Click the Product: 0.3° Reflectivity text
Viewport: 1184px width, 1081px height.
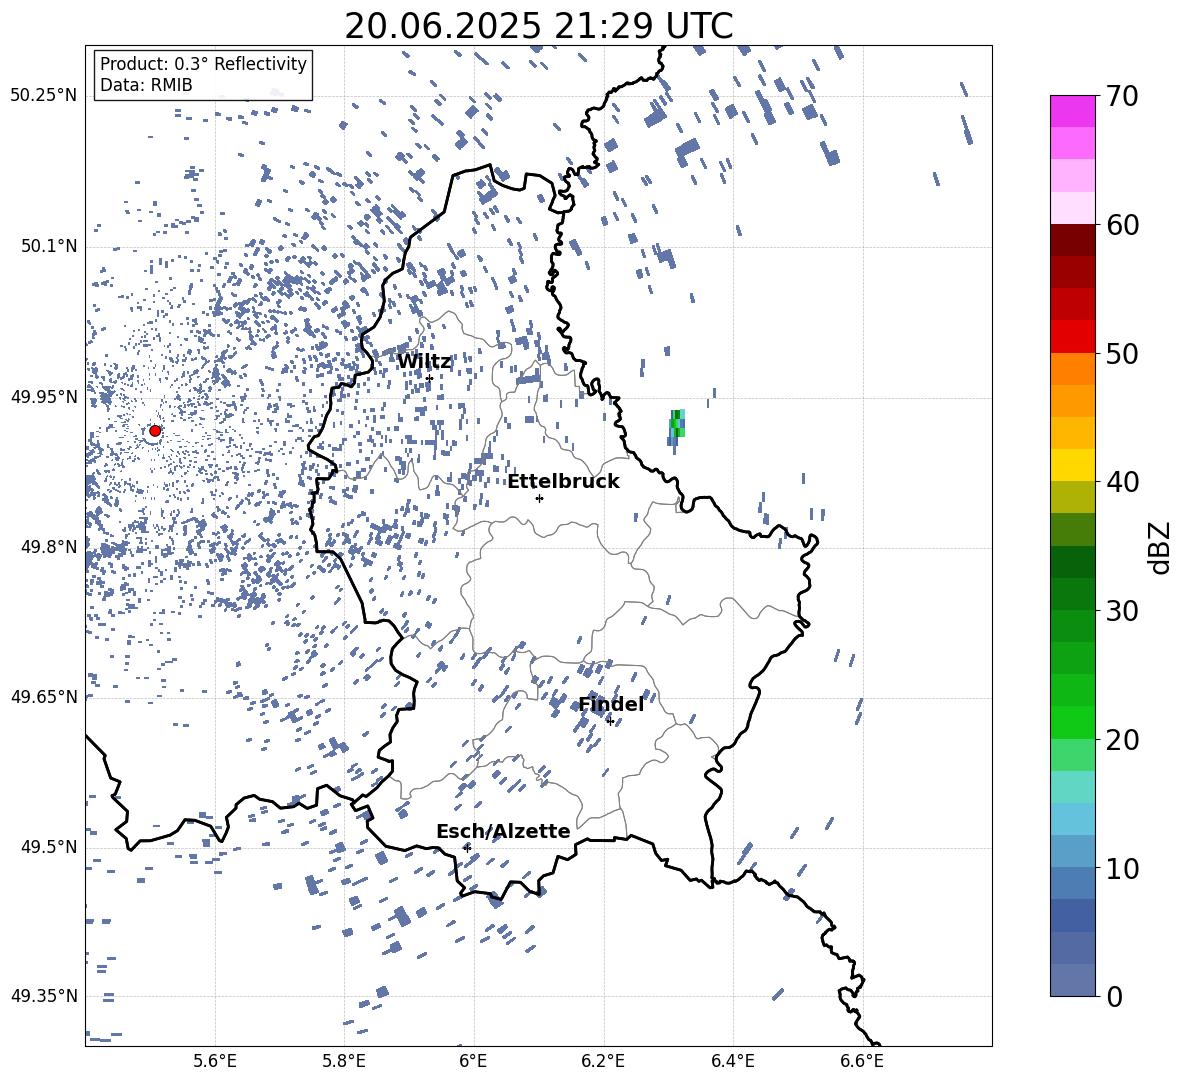[x=203, y=64]
